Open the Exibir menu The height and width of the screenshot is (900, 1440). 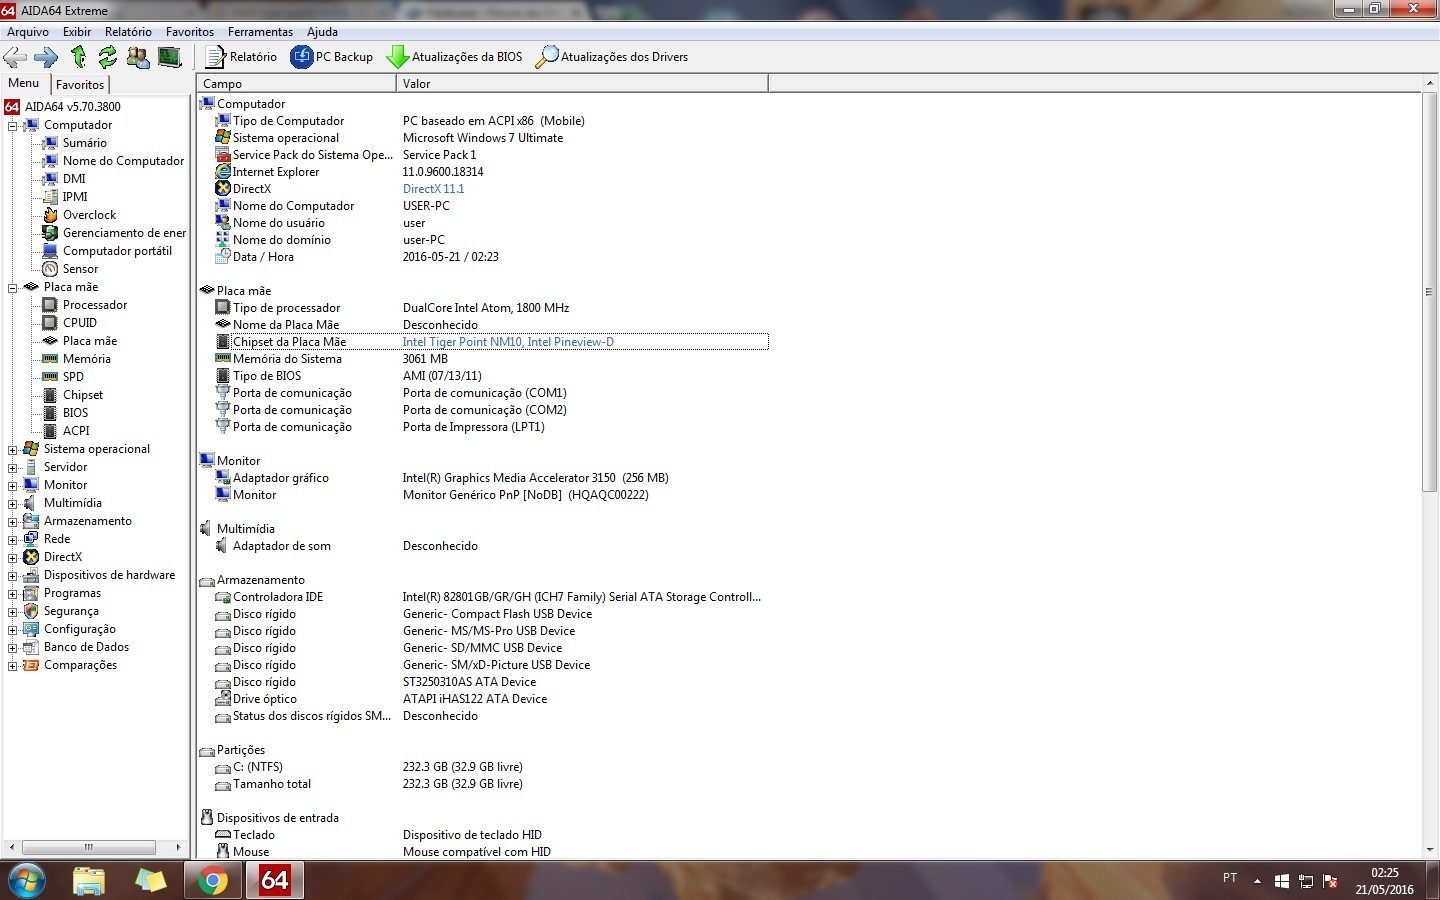tap(77, 32)
